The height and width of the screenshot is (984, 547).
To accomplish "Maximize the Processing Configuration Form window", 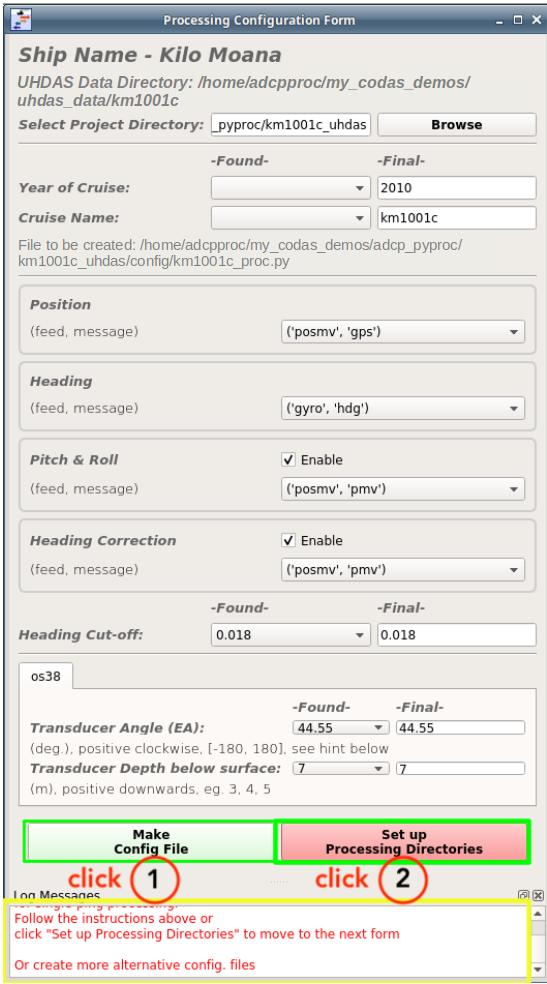I will point(518,20).
